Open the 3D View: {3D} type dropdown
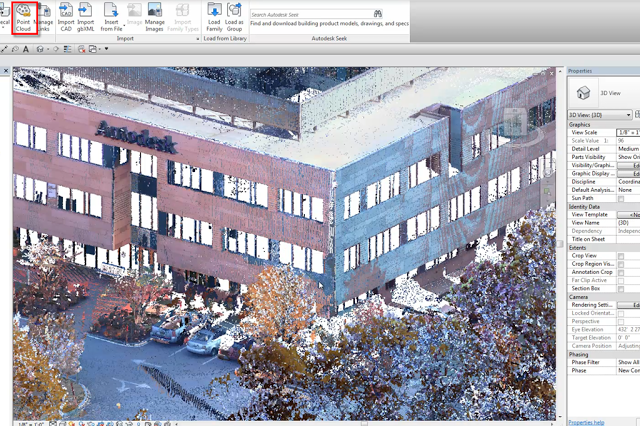The image size is (640, 426). [x=600, y=115]
